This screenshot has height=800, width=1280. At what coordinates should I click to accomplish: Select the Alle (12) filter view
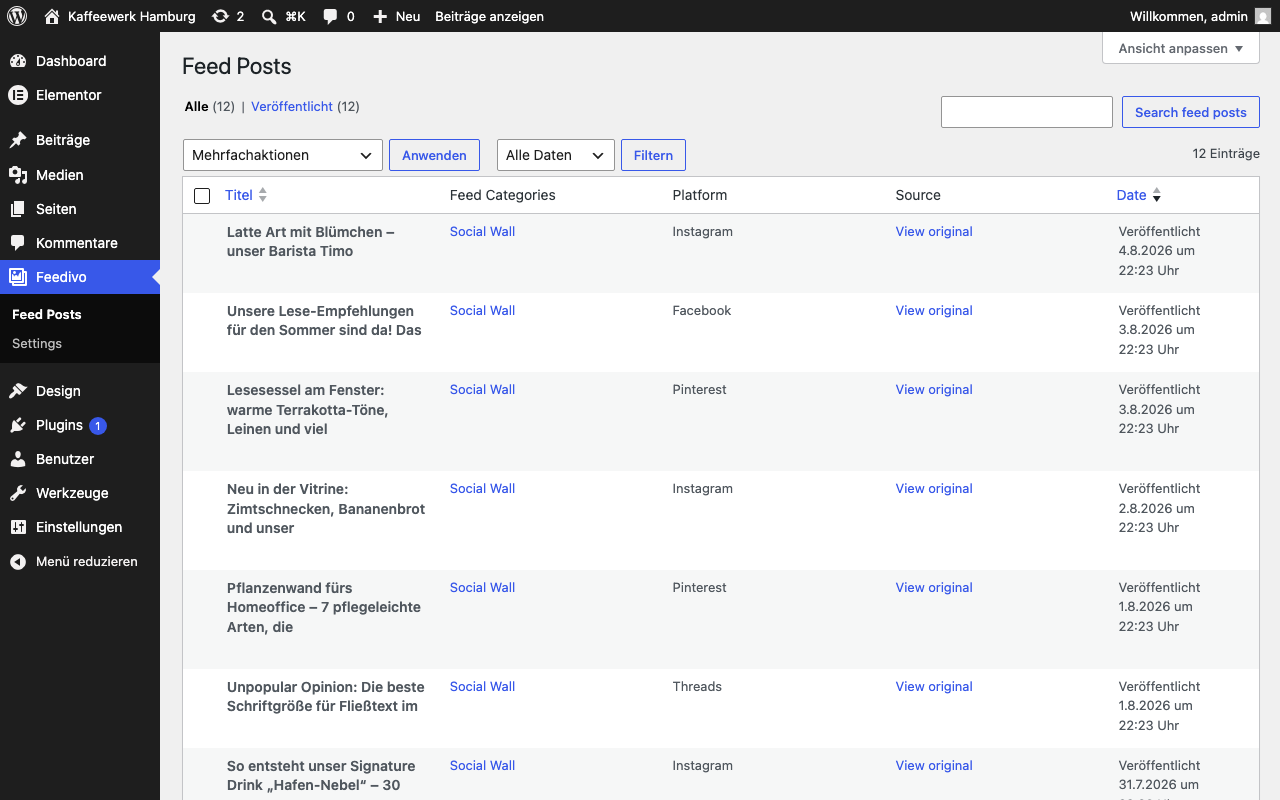click(210, 106)
